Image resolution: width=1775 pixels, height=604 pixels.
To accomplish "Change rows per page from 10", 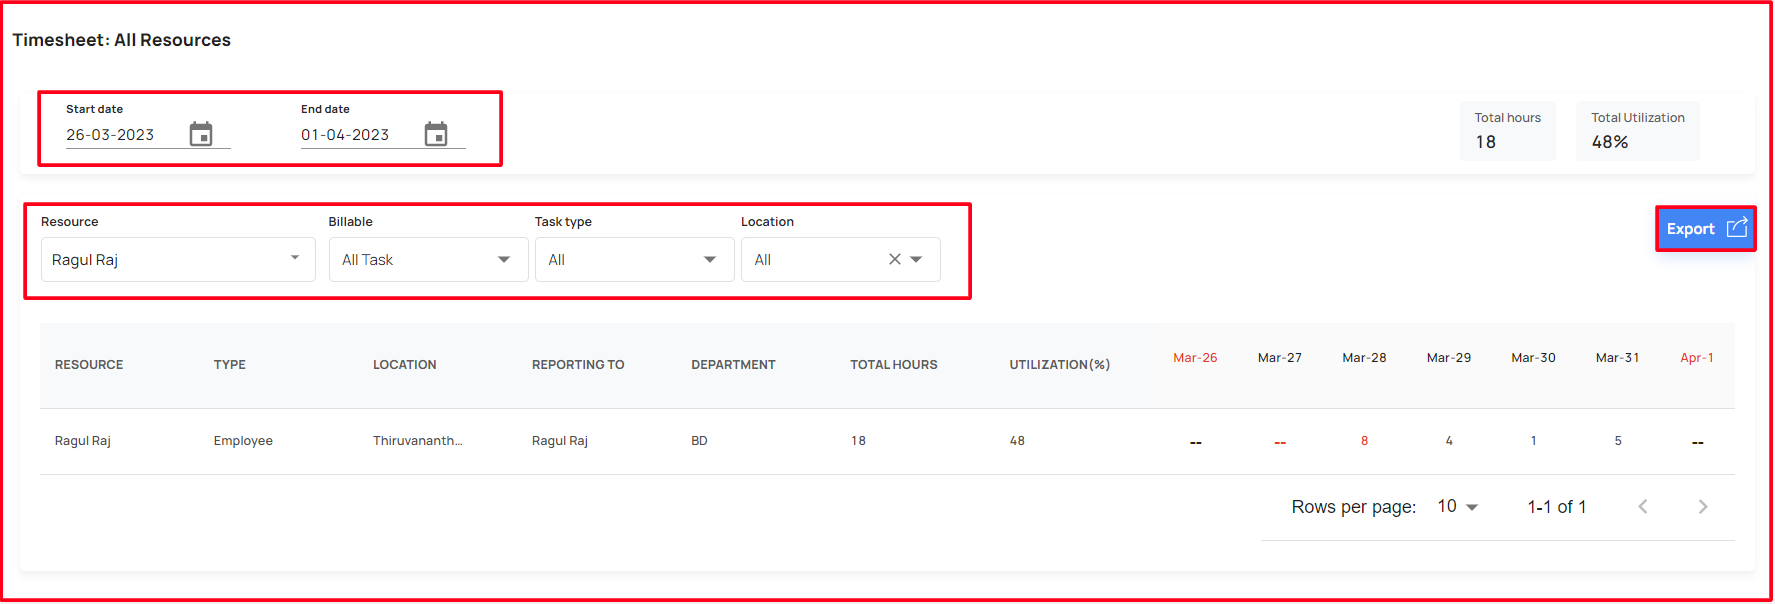I will coord(1458,507).
